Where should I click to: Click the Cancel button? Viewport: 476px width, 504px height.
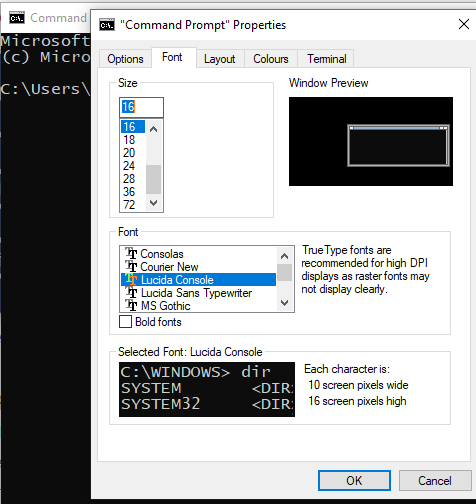pos(435,481)
